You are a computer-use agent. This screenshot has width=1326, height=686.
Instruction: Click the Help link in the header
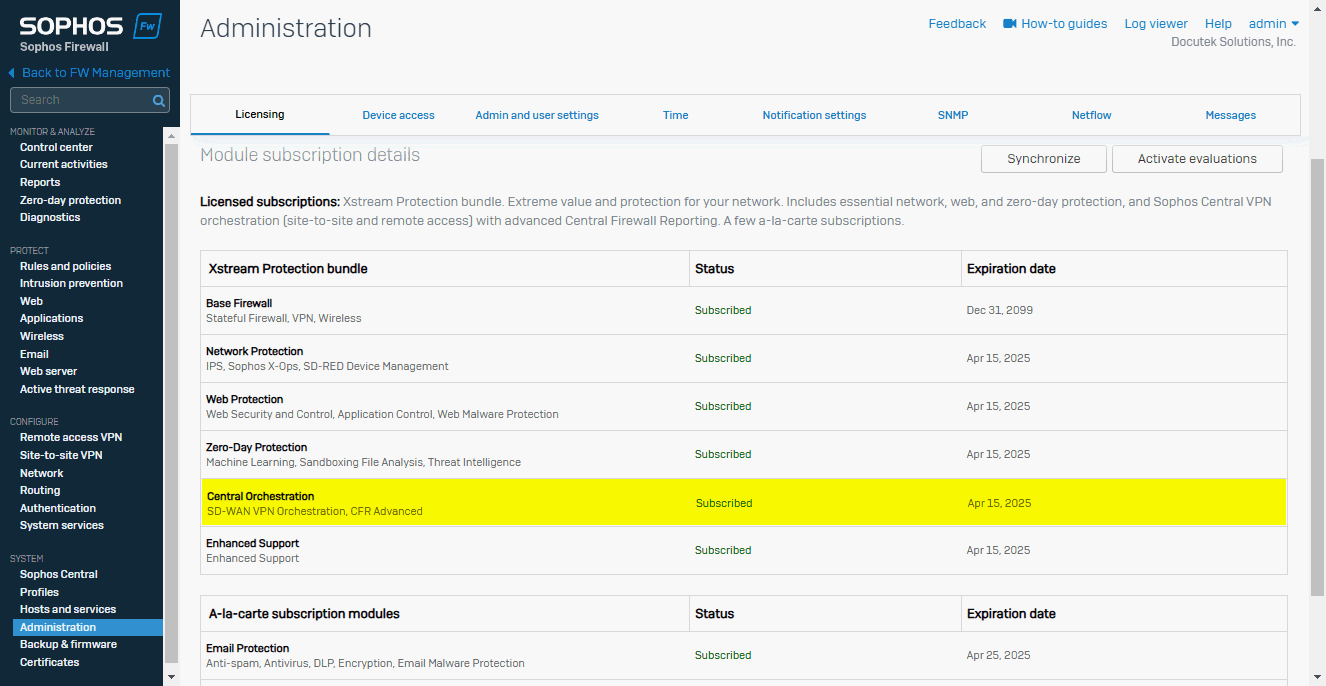1218,23
